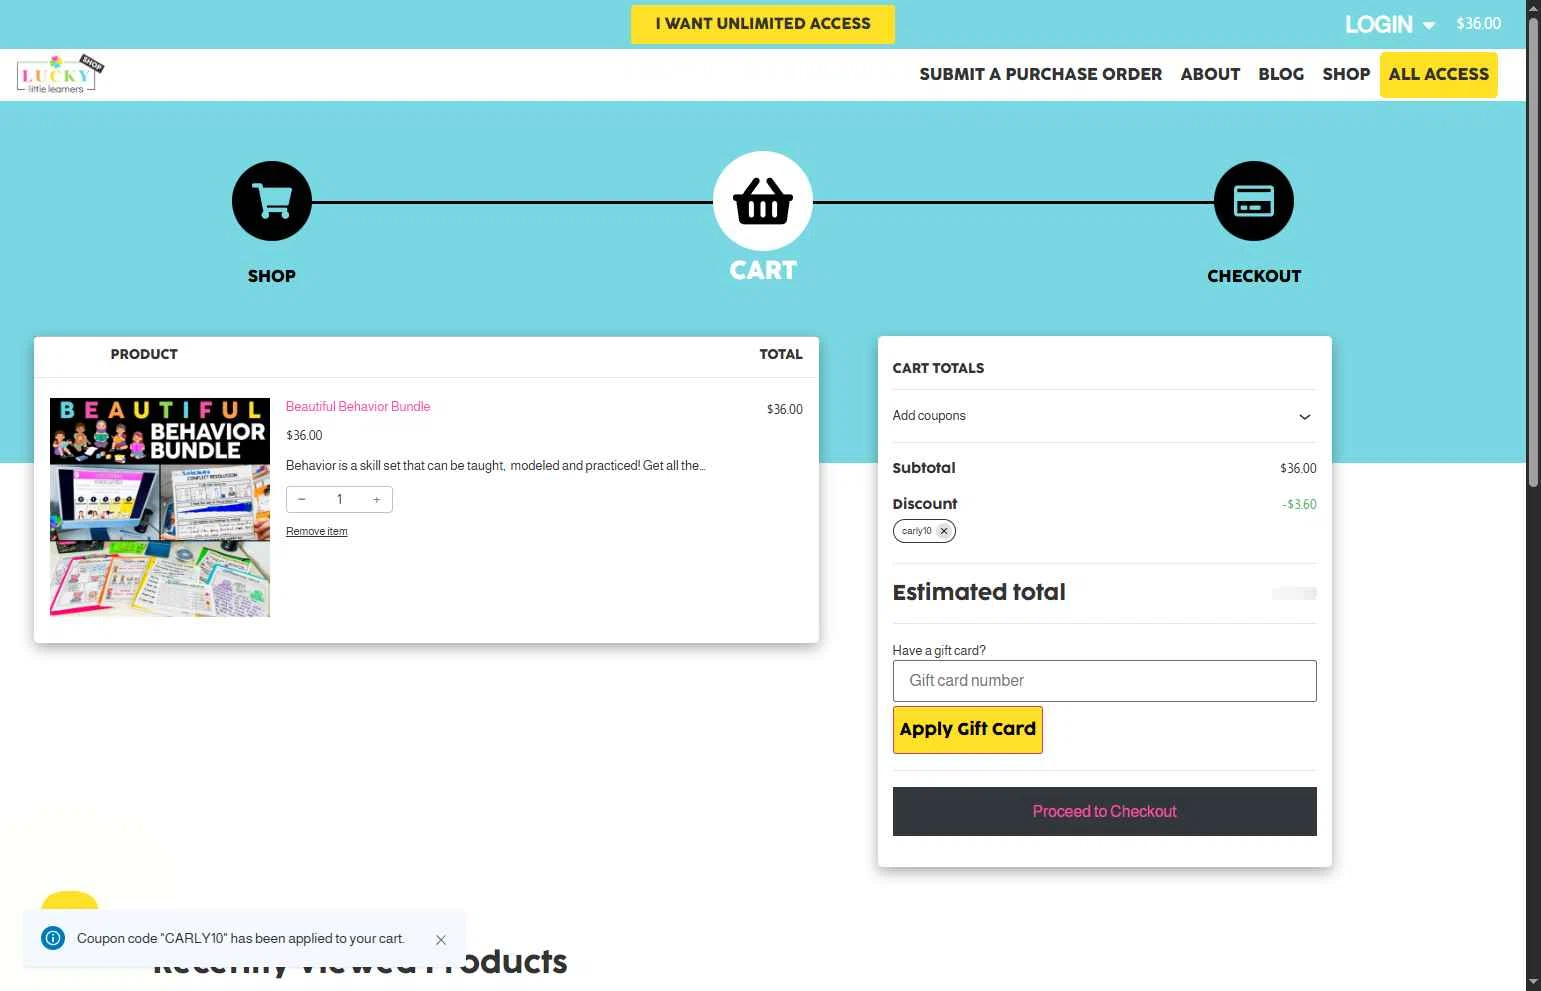
Task: Click the Cart basket step icon
Action: [763, 201]
